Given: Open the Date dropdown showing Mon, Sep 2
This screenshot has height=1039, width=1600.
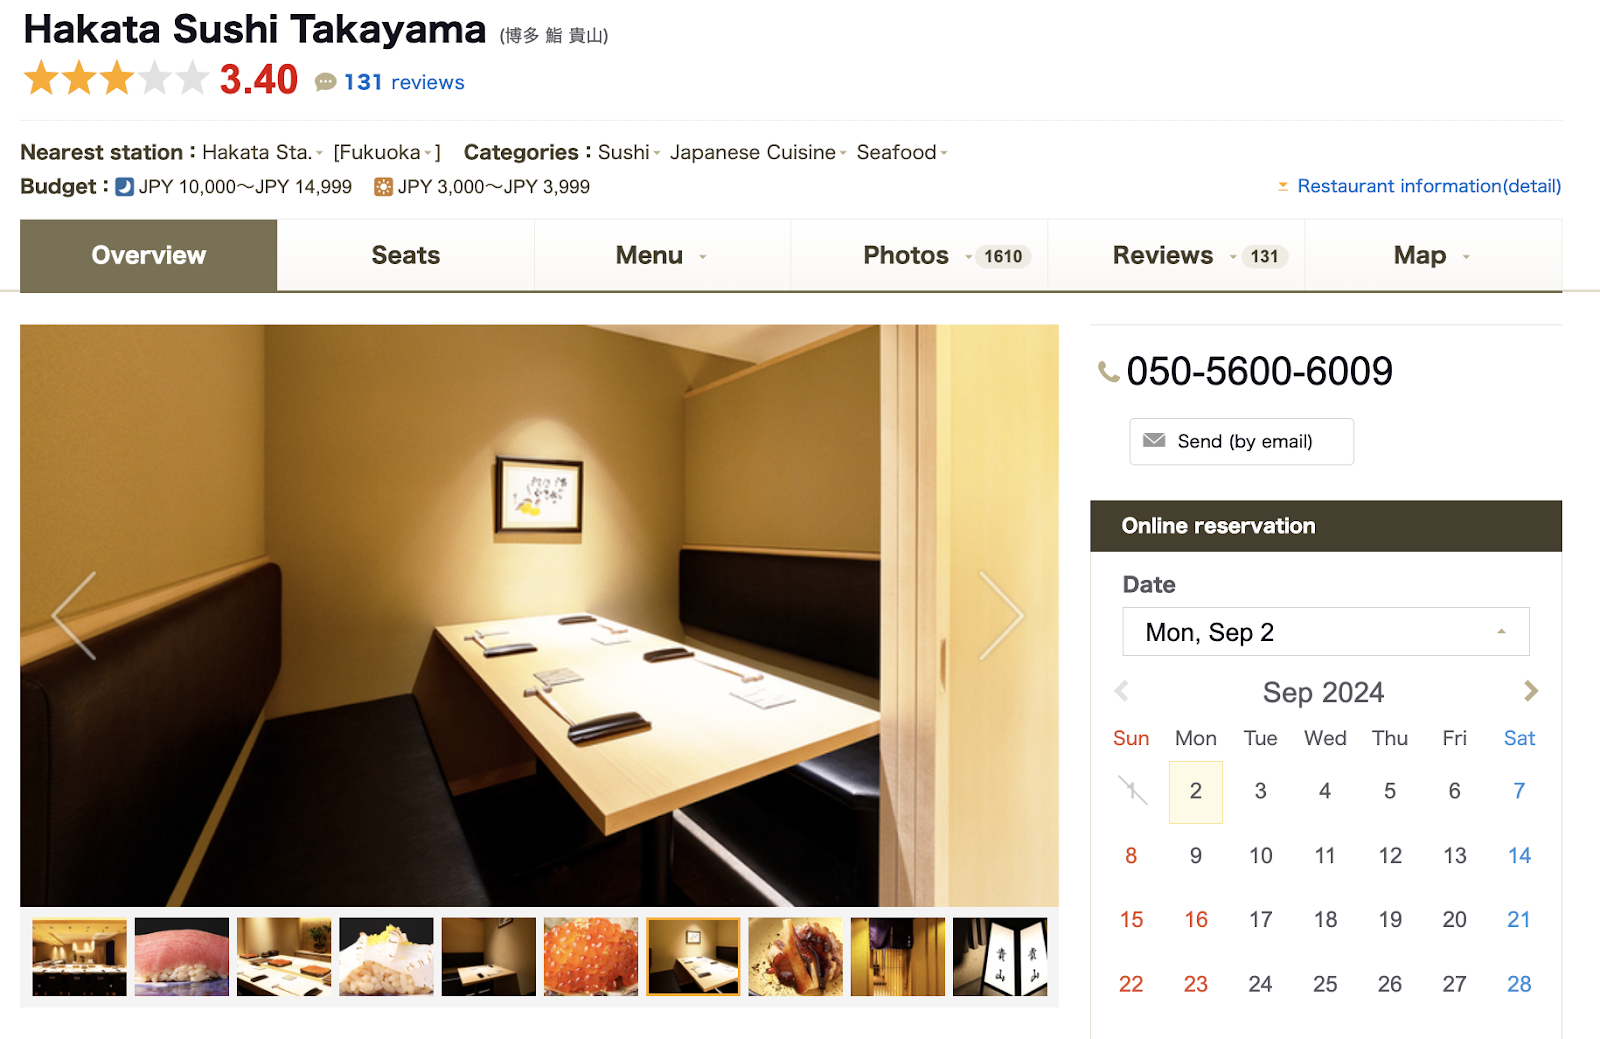Looking at the screenshot, I should click(1325, 632).
